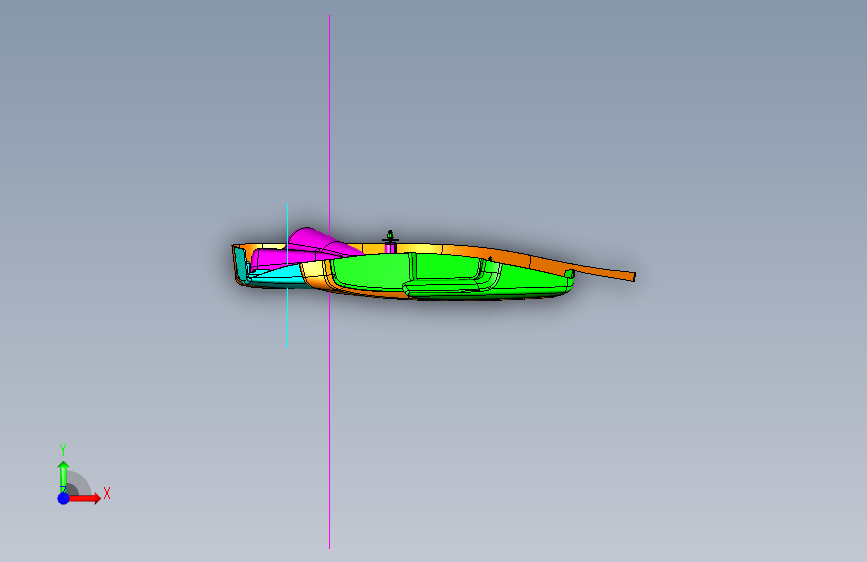
Task: Click the green Y axis arrow of the triad
Action: coord(63,476)
